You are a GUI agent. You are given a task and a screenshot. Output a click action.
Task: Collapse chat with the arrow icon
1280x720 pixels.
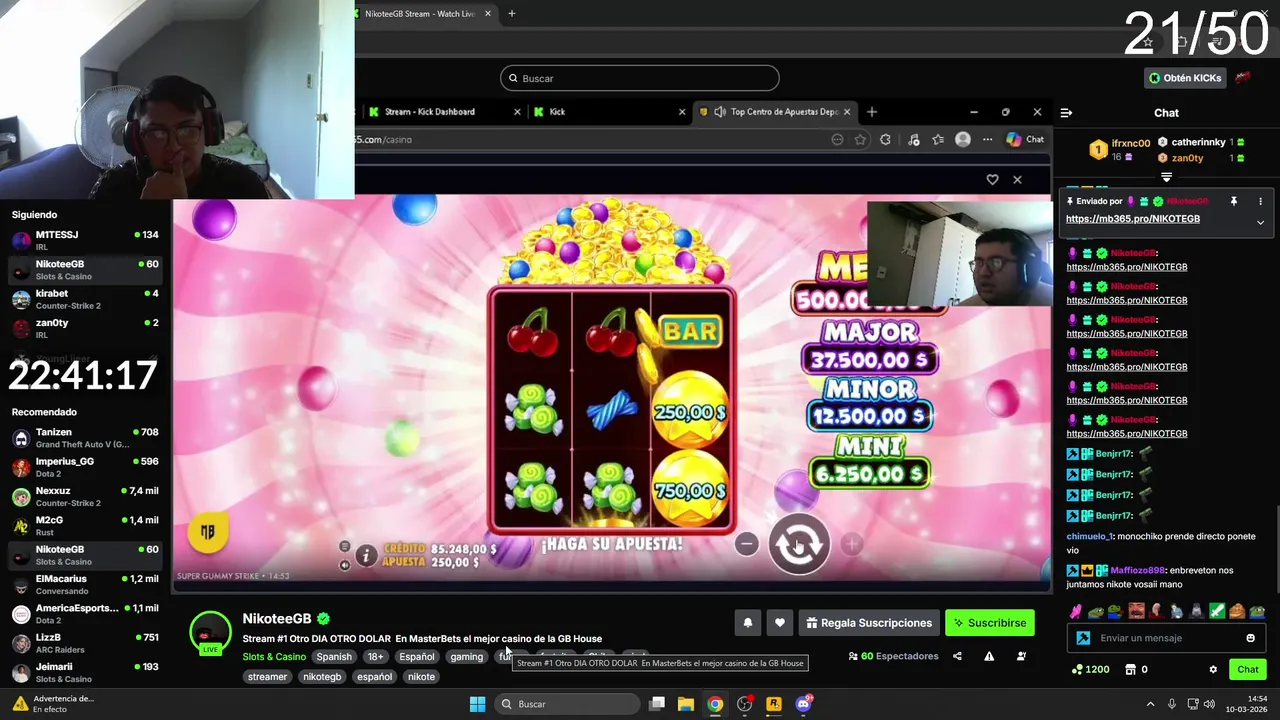pos(1066,113)
